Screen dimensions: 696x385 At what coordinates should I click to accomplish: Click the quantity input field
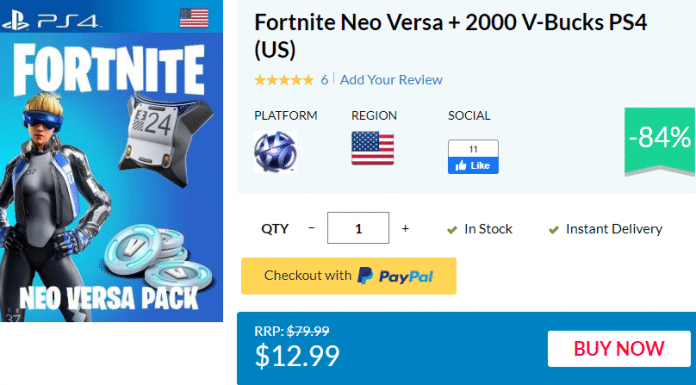coord(358,228)
